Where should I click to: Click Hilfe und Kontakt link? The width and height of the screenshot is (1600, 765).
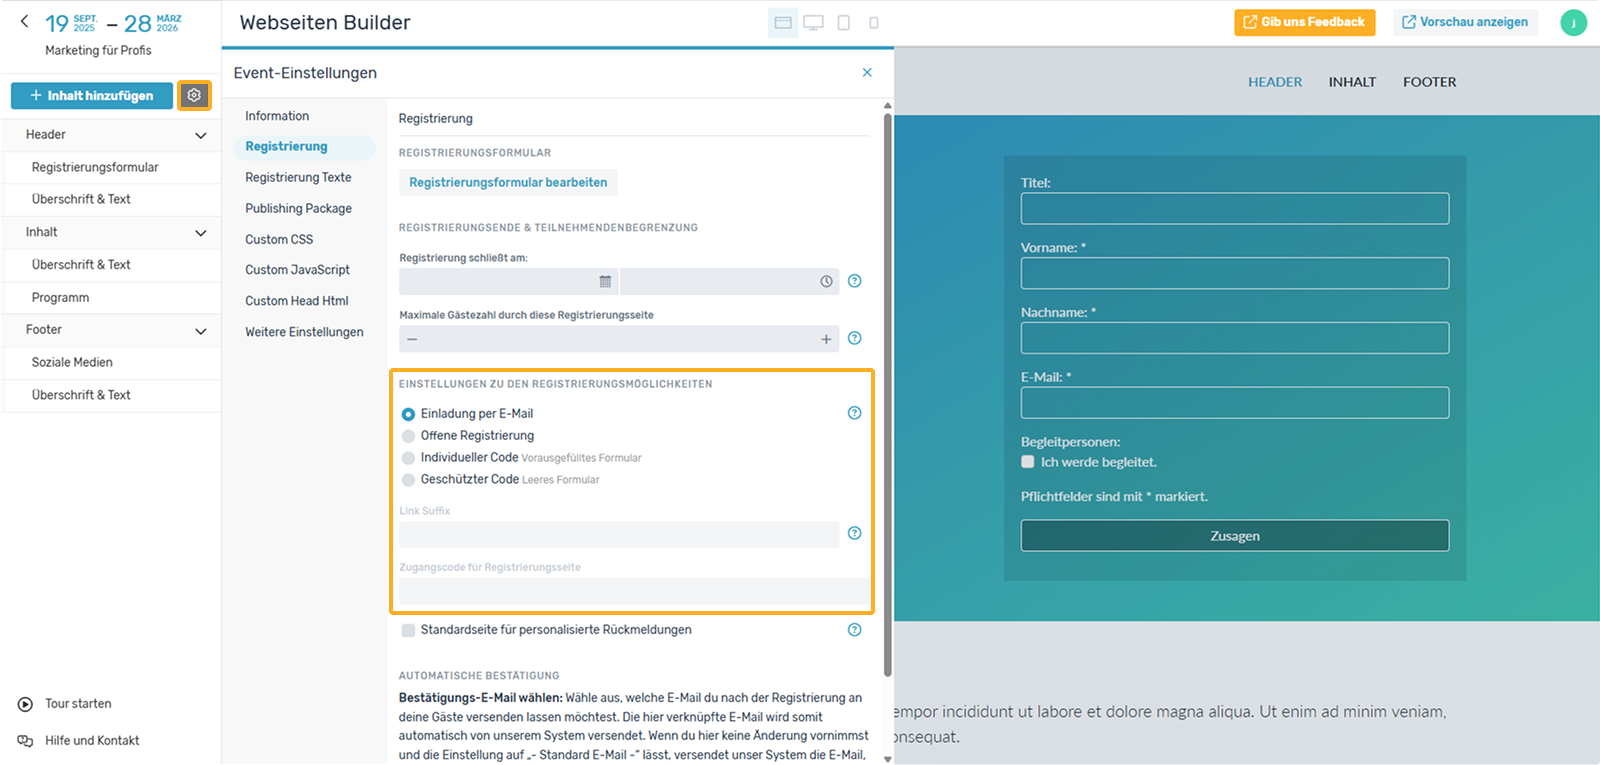click(92, 741)
